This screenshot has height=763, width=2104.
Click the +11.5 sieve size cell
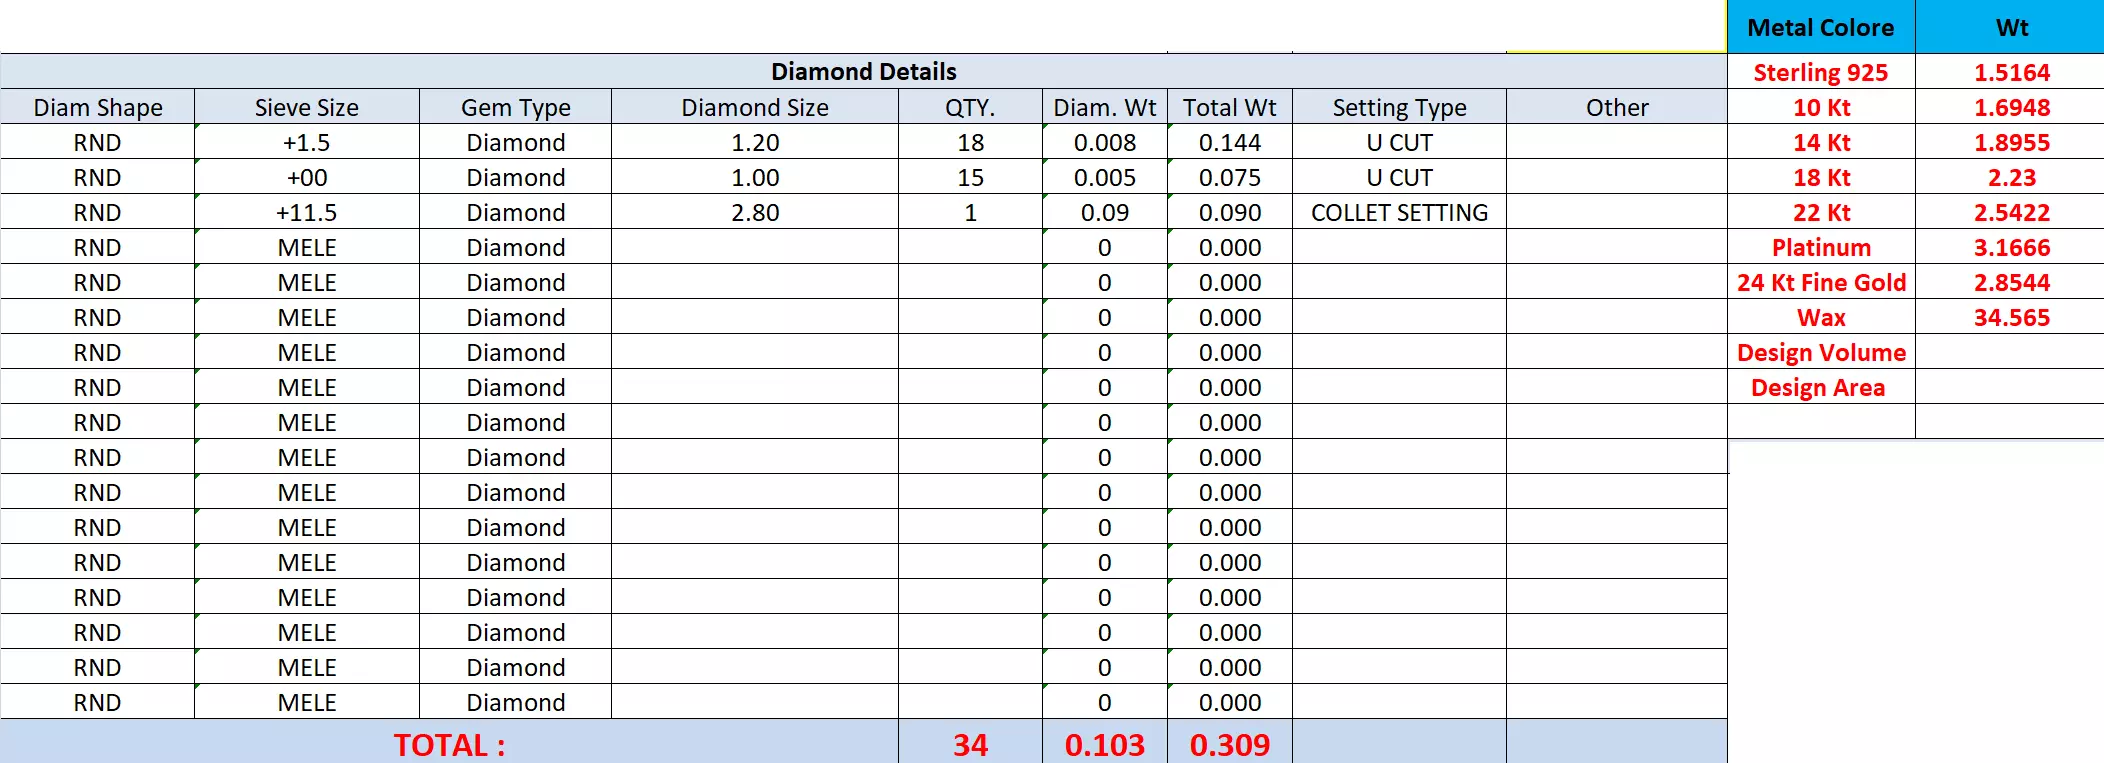[306, 213]
